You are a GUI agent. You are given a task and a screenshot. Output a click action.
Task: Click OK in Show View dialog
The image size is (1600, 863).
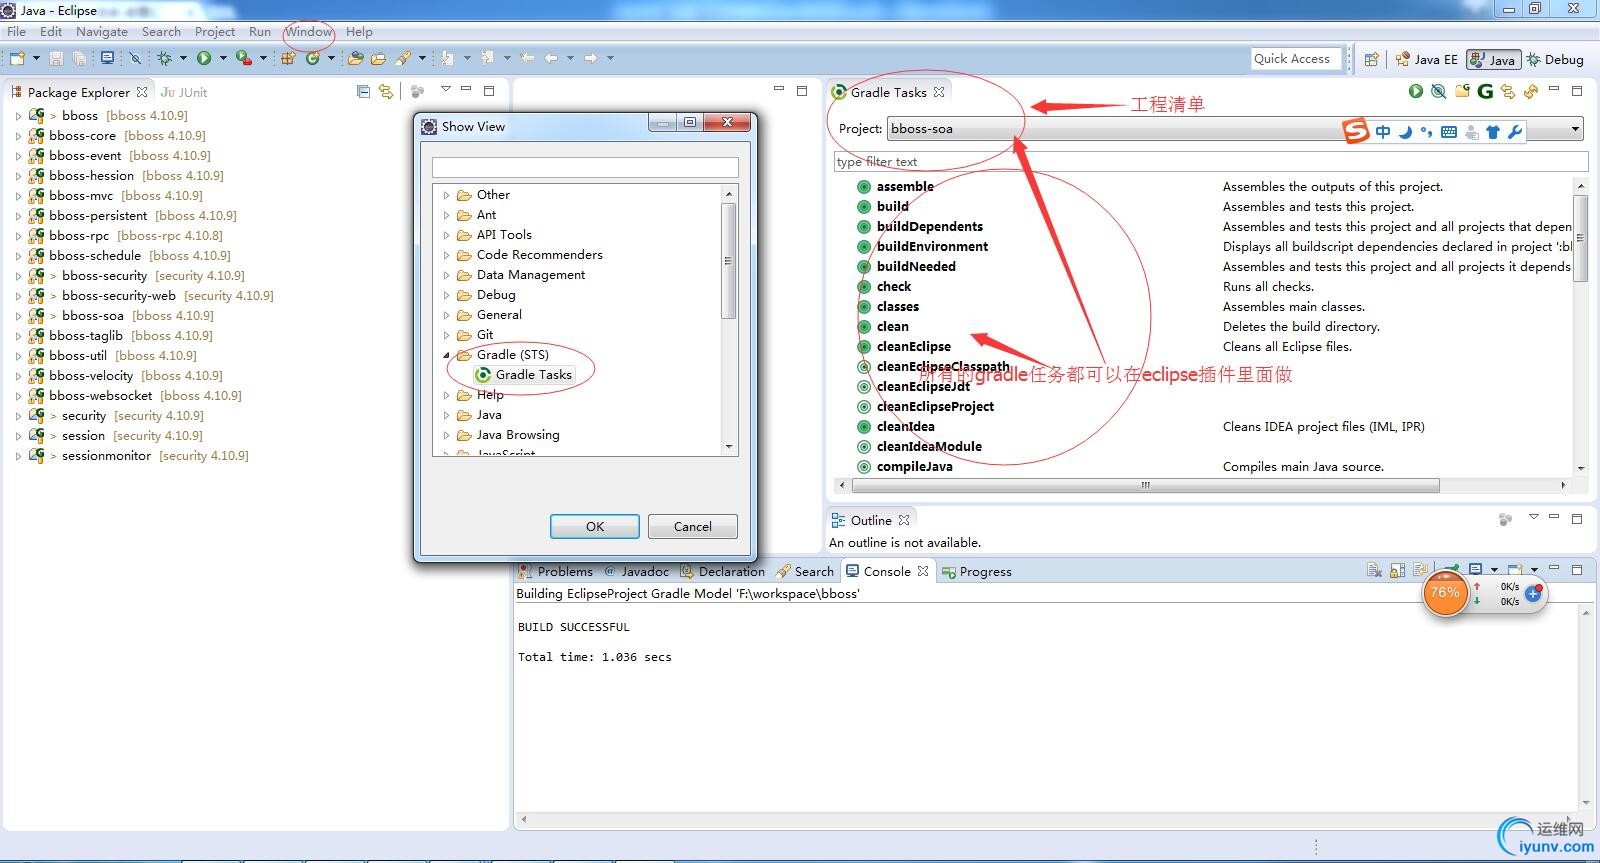pyautogui.click(x=595, y=526)
